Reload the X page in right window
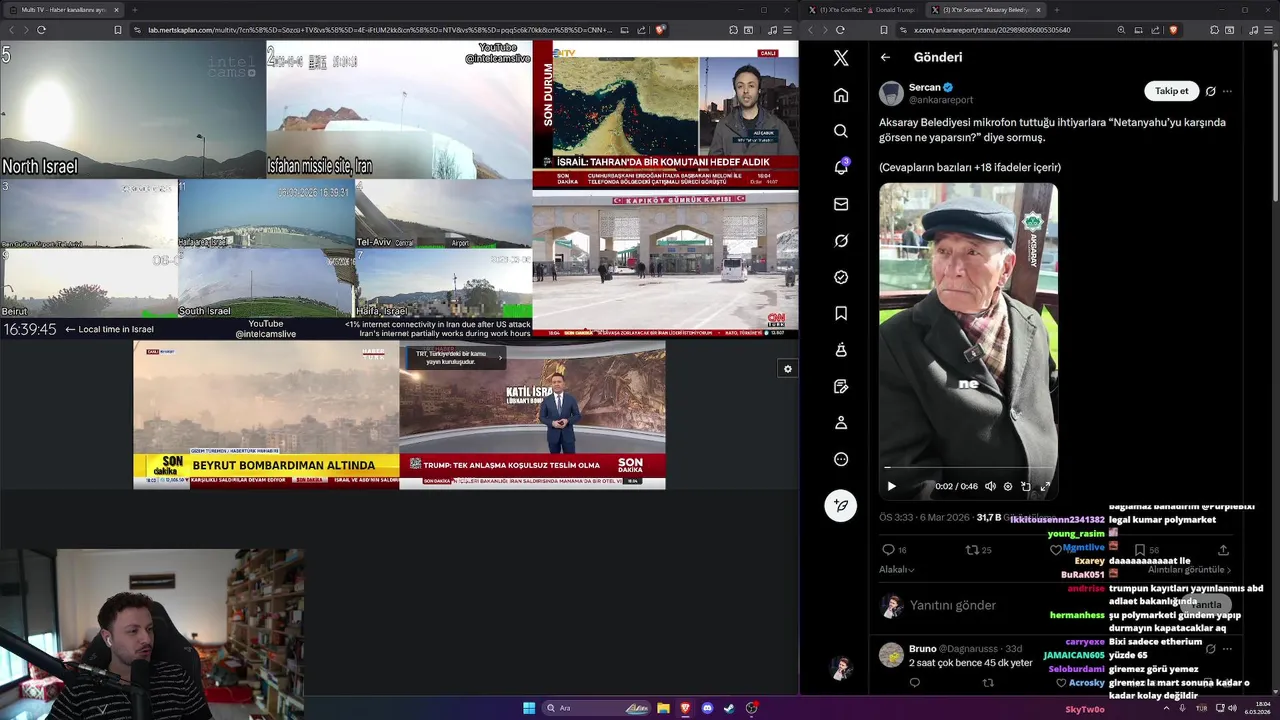The width and height of the screenshot is (1280, 720). pyautogui.click(x=840, y=30)
